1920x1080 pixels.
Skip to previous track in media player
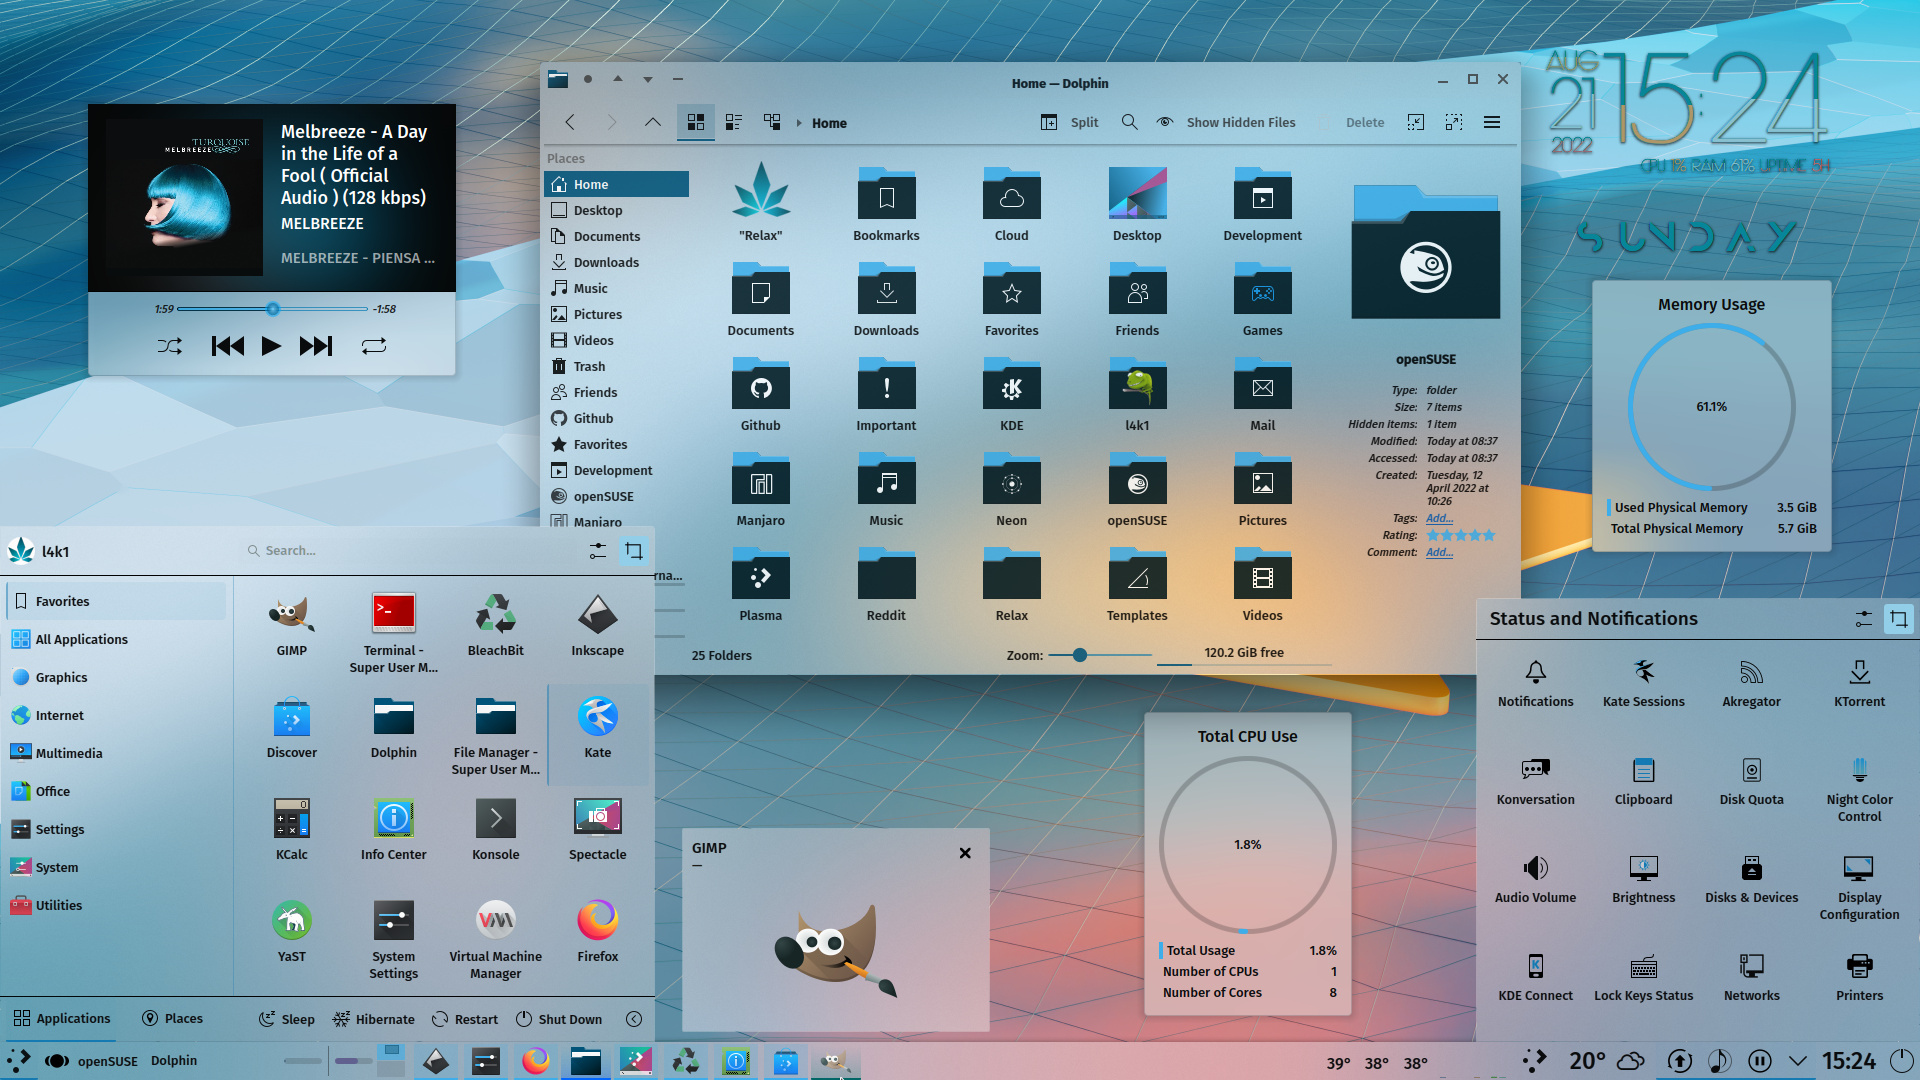tap(228, 346)
